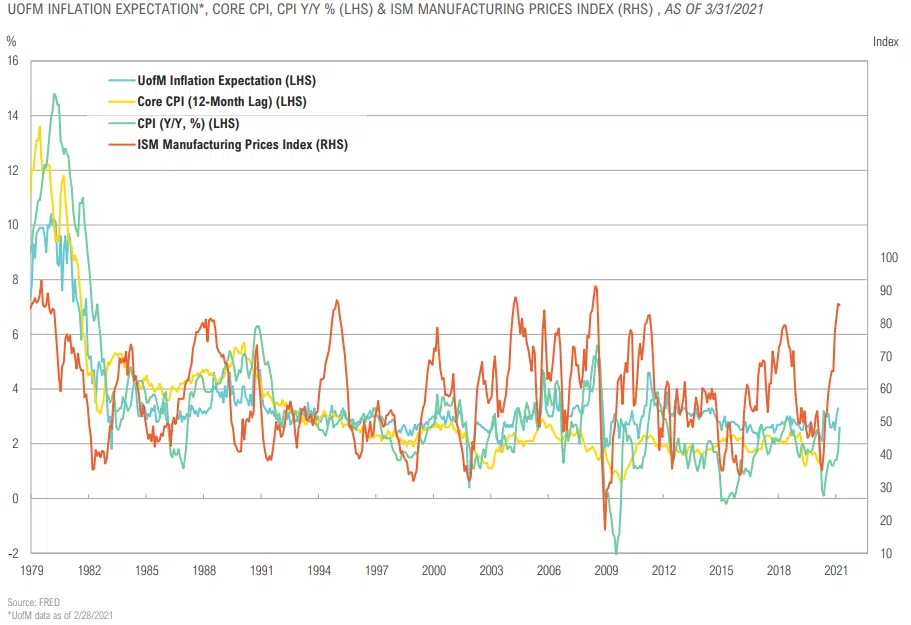The width and height of the screenshot is (911, 625).
Task: Click the UofM data as of 2/28/2021 footnote
Action: click(x=60, y=615)
